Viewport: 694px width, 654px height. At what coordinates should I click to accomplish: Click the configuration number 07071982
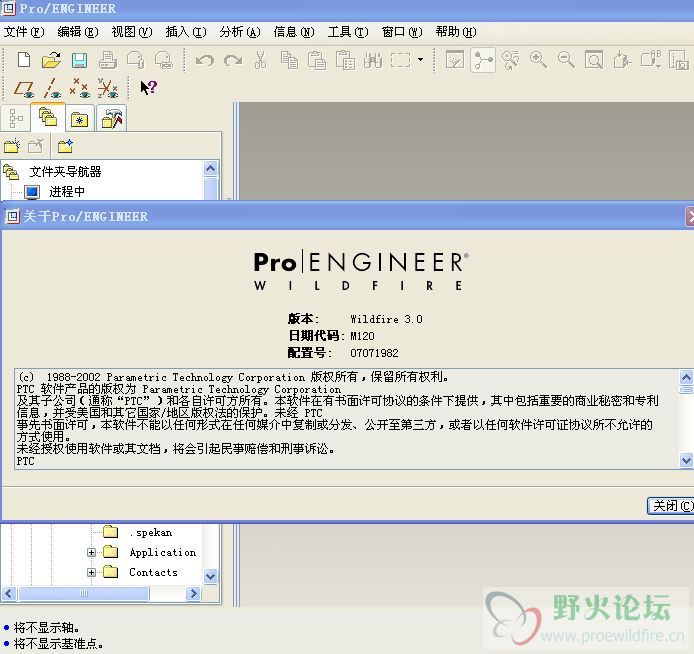pos(374,353)
